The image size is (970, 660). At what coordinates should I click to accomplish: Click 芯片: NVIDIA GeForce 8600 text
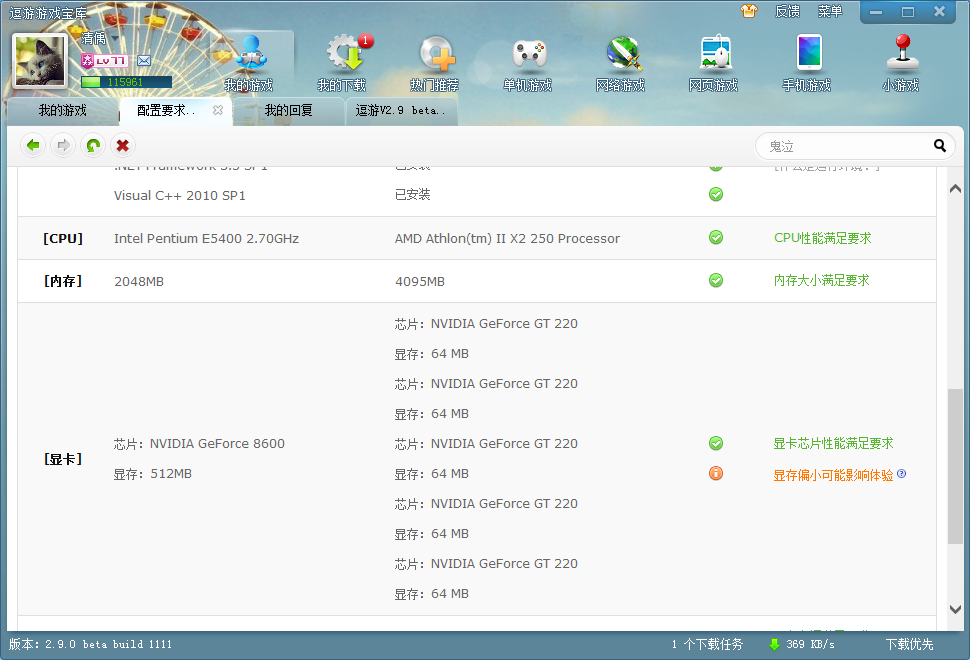tap(199, 444)
